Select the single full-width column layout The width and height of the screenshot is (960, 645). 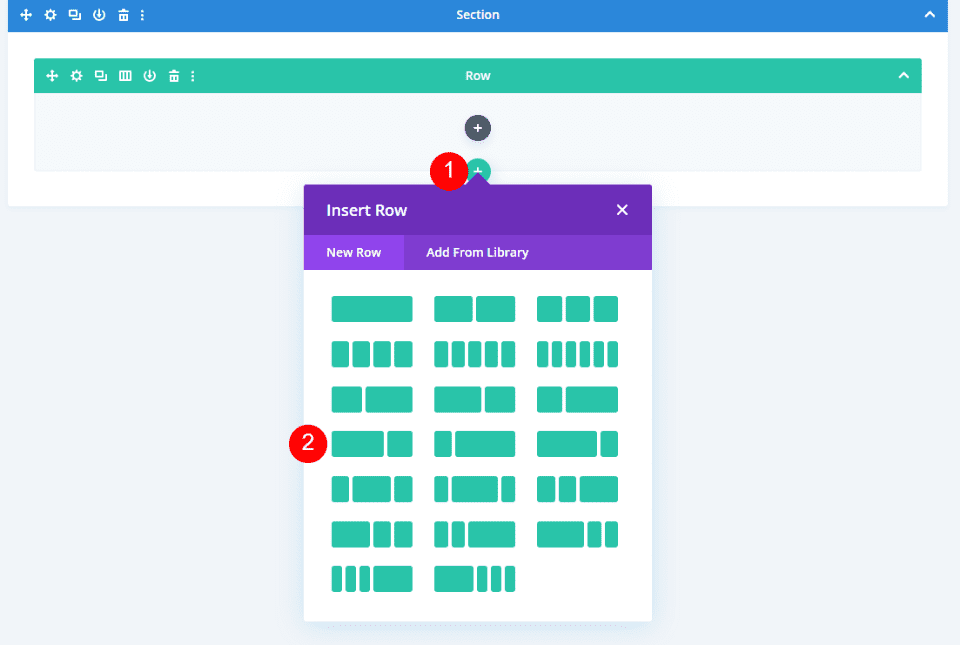click(x=371, y=308)
